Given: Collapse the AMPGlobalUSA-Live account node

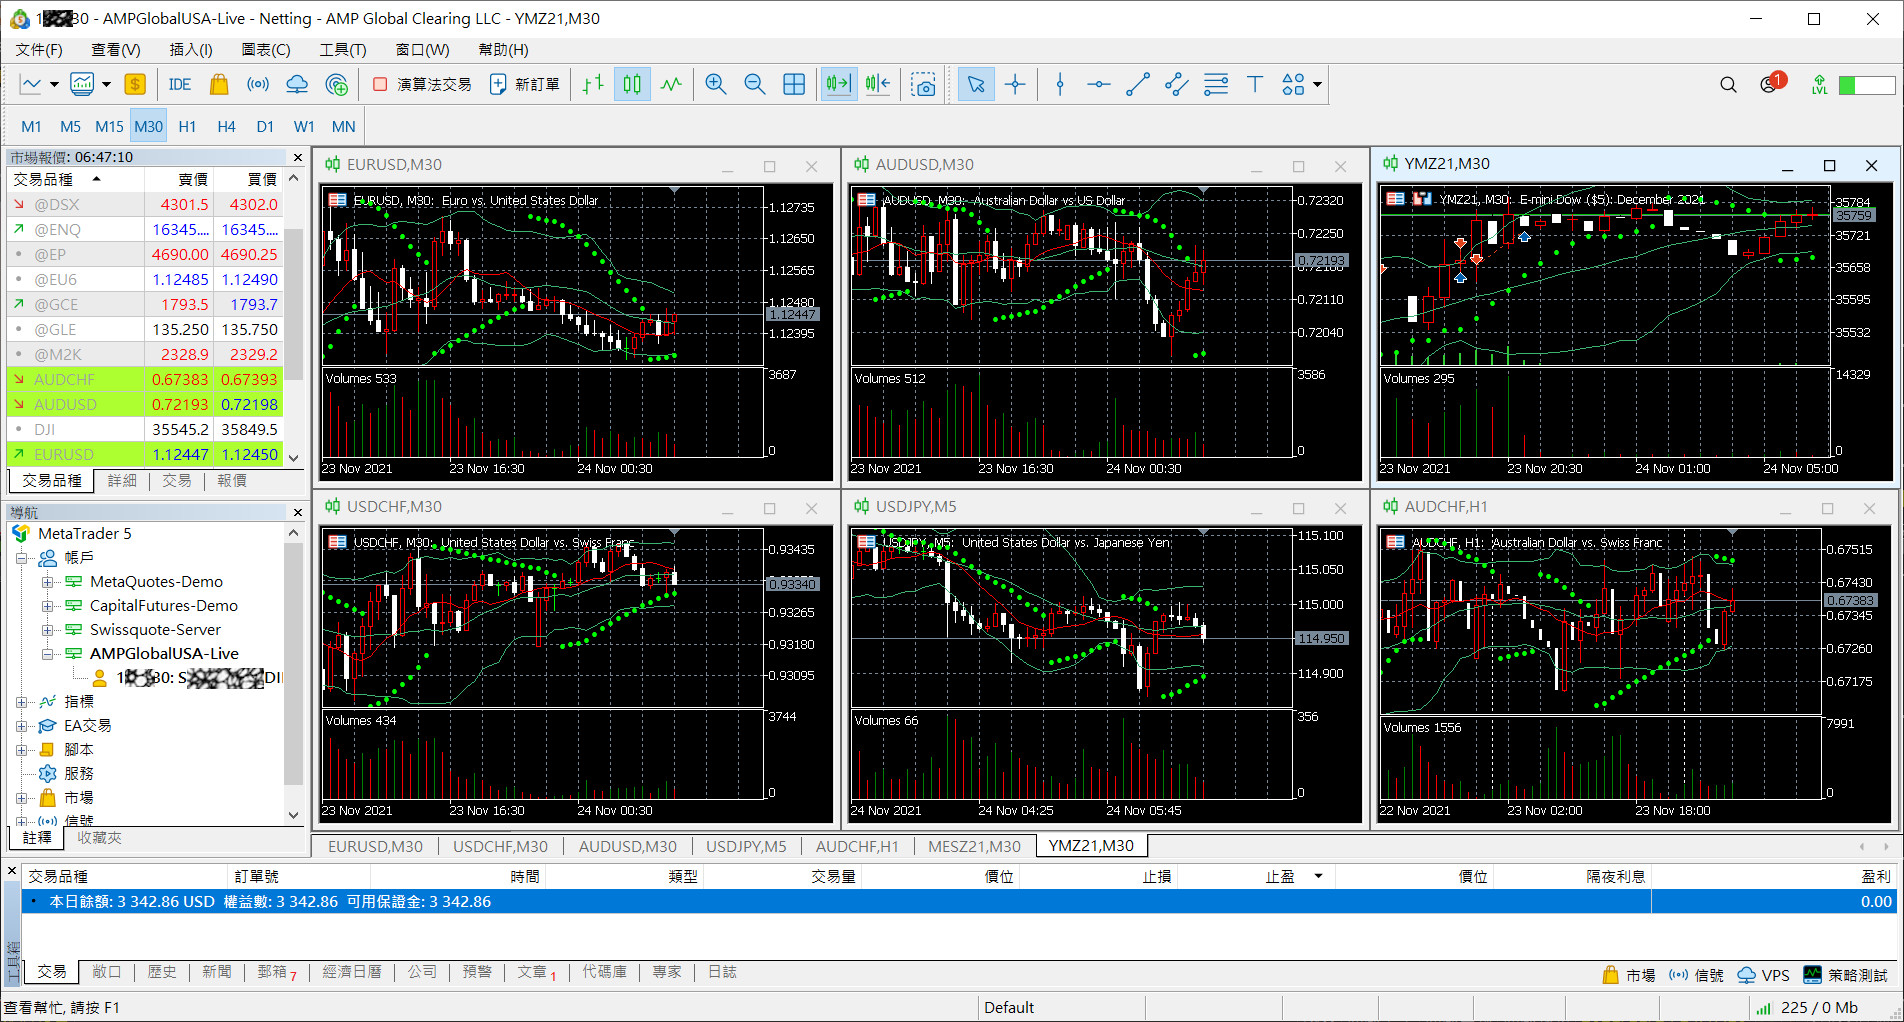Looking at the screenshot, I should pyautogui.click(x=47, y=654).
